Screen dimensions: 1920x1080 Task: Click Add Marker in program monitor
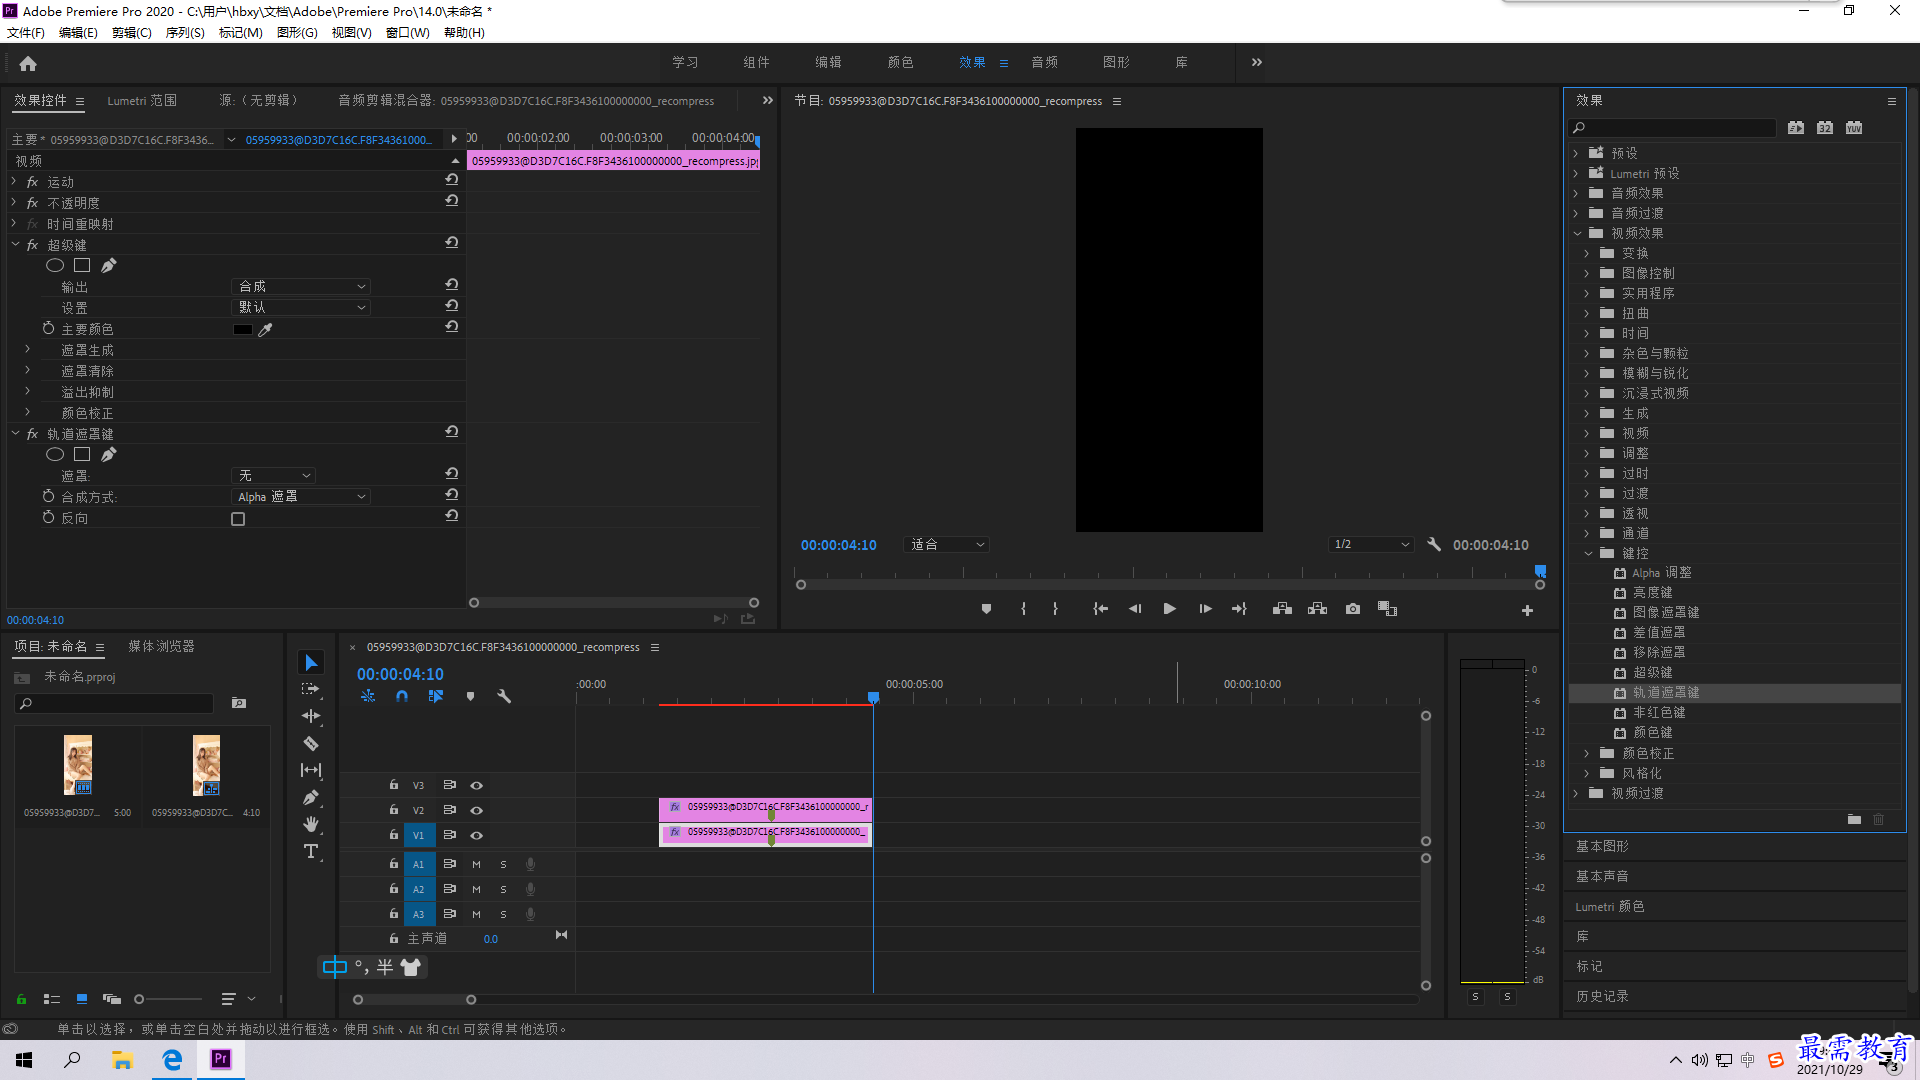click(986, 609)
